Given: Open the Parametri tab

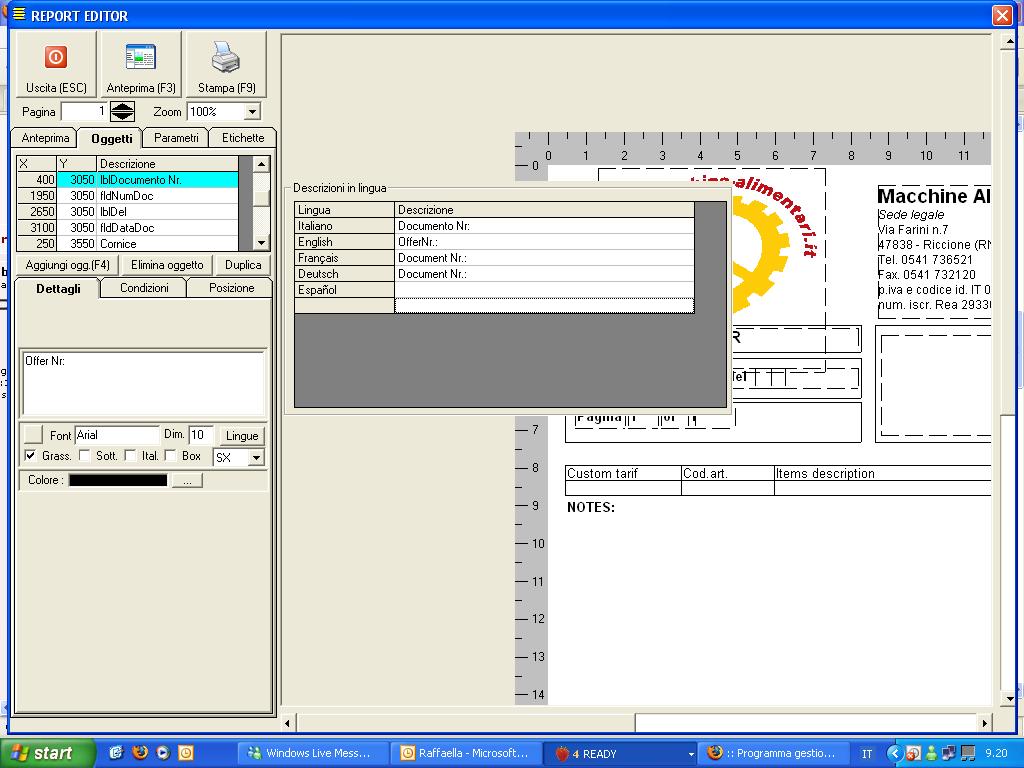Looking at the screenshot, I should coord(176,138).
